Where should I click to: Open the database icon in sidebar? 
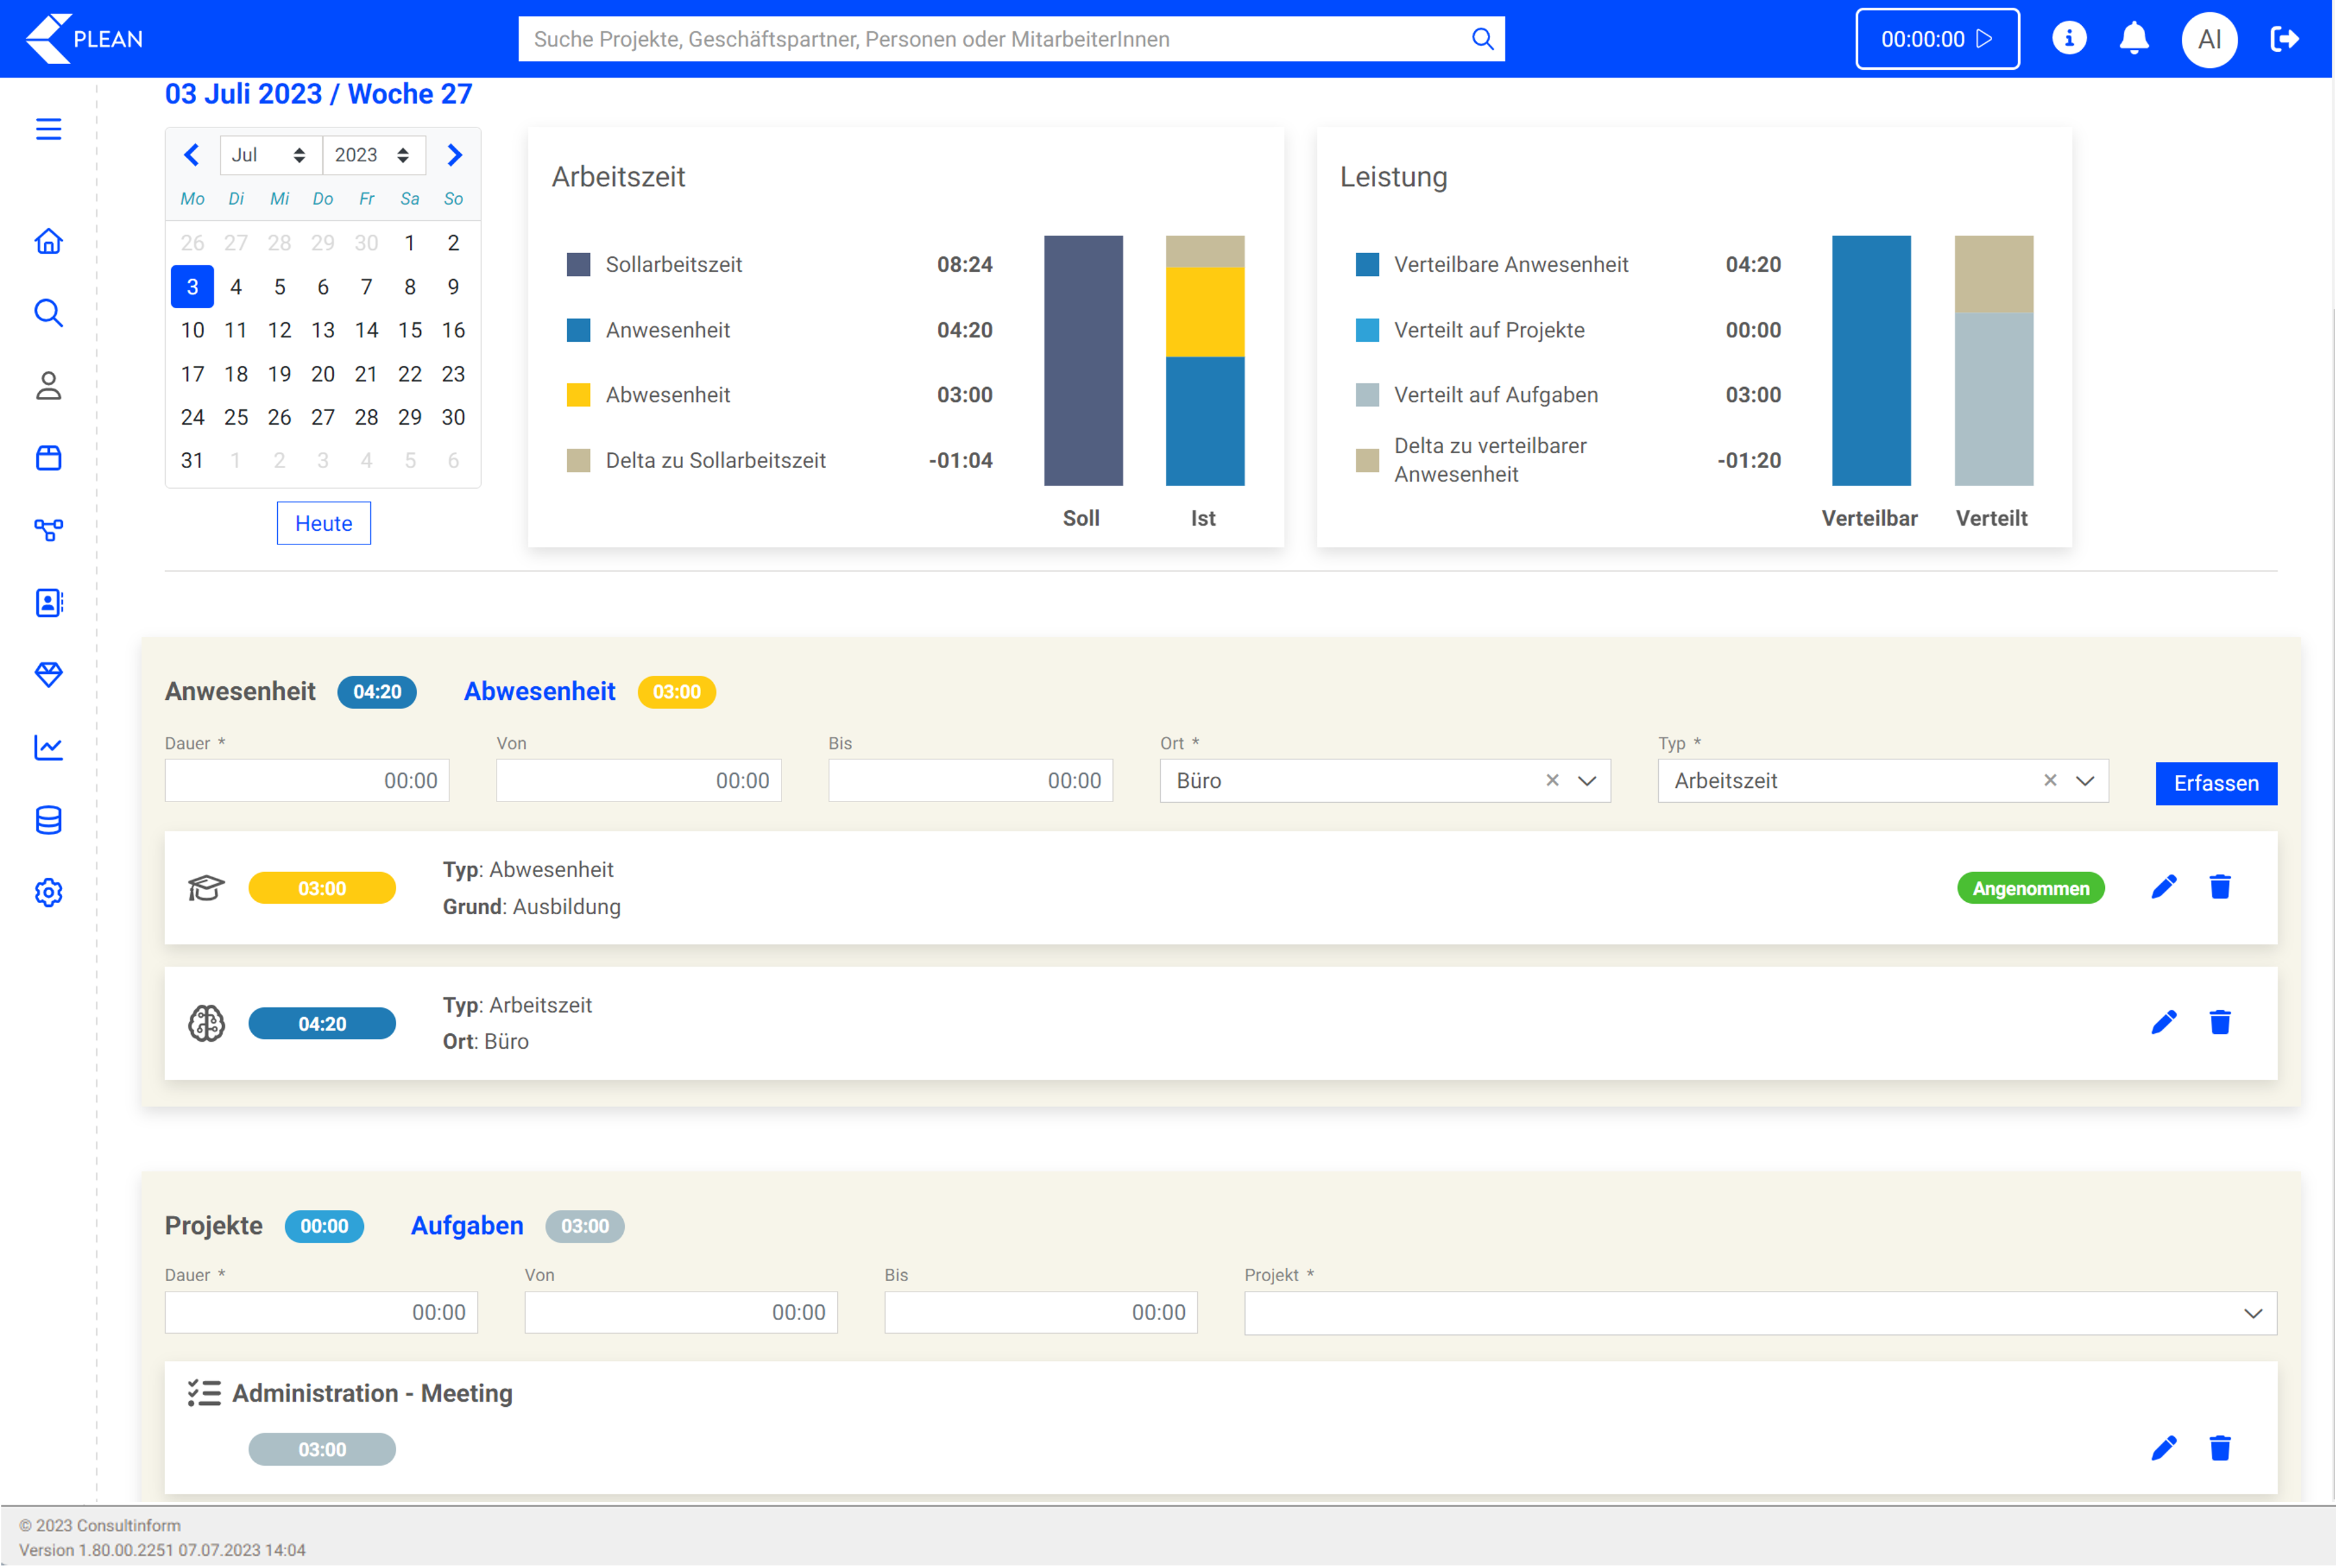(x=48, y=820)
